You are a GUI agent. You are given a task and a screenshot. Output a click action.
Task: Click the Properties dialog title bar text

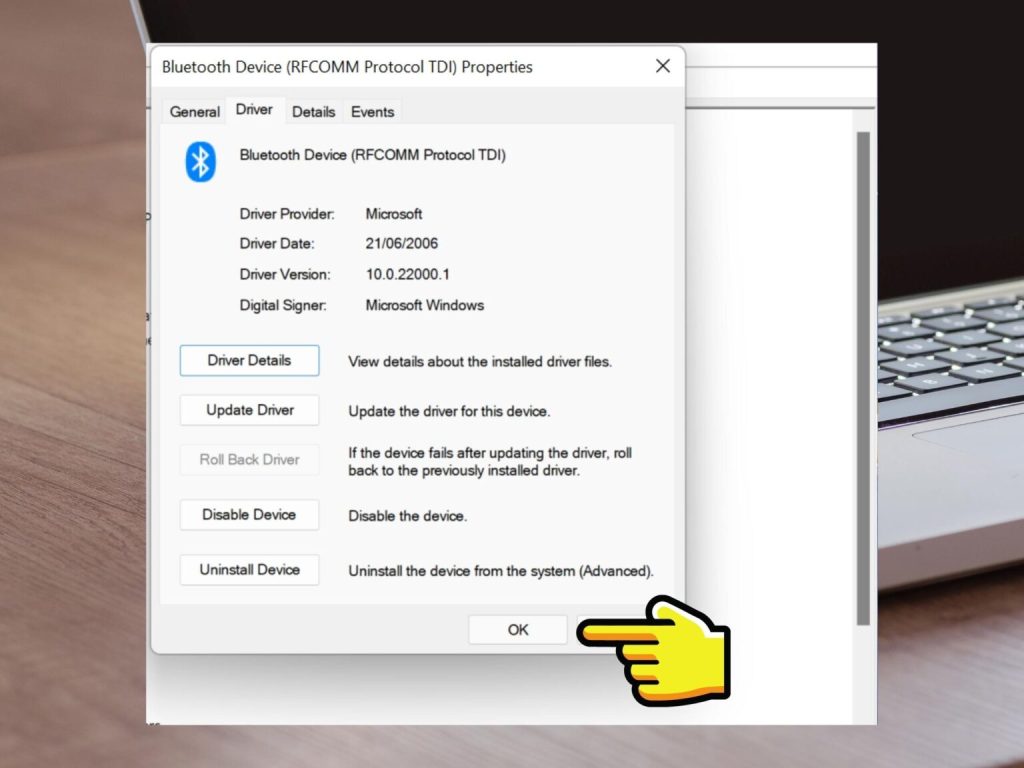click(347, 68)
